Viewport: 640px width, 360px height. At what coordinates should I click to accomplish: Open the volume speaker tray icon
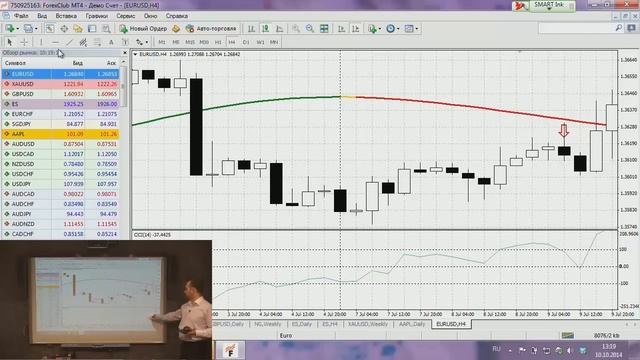569,351
